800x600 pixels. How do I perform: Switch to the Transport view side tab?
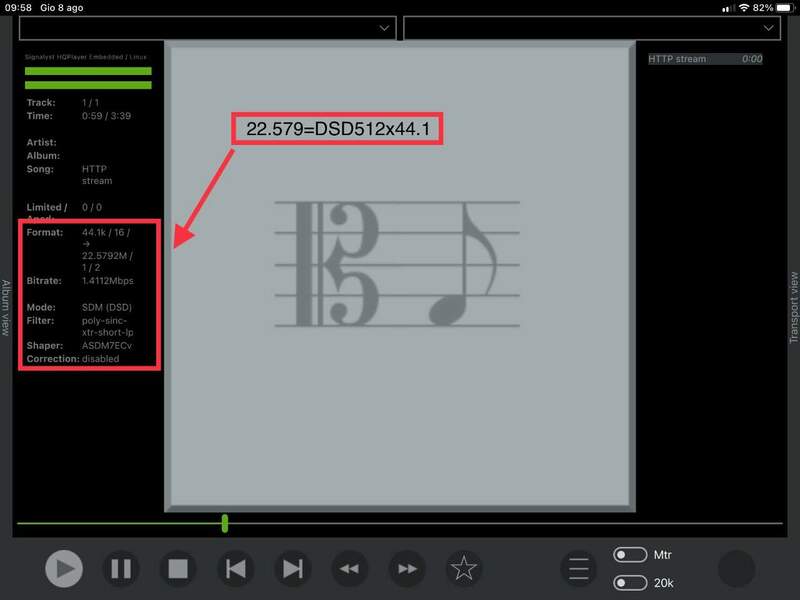(794, 307)
